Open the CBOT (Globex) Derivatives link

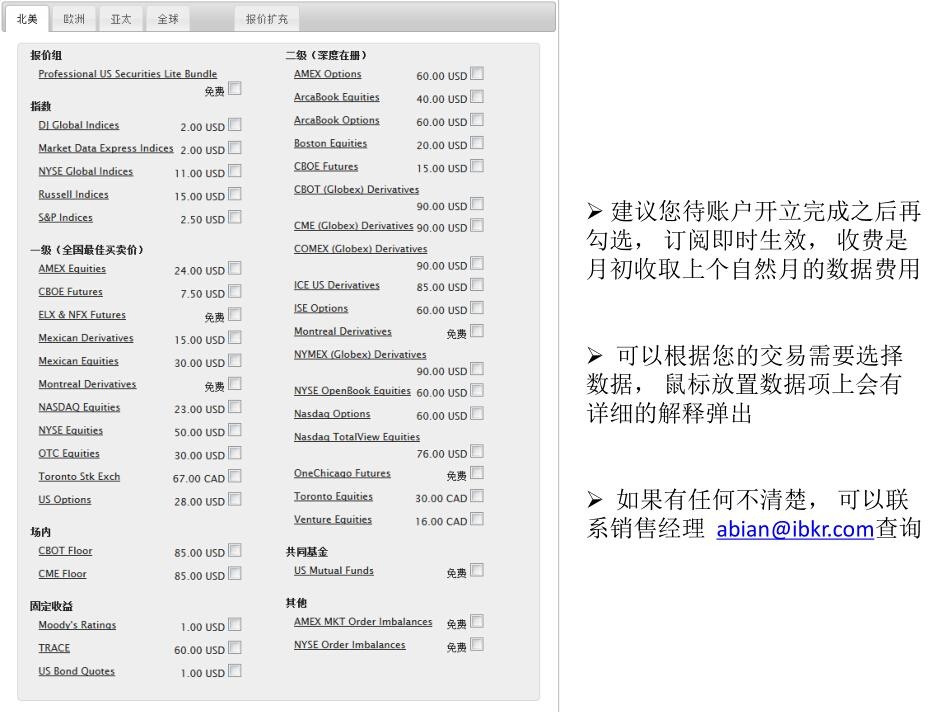357,190
